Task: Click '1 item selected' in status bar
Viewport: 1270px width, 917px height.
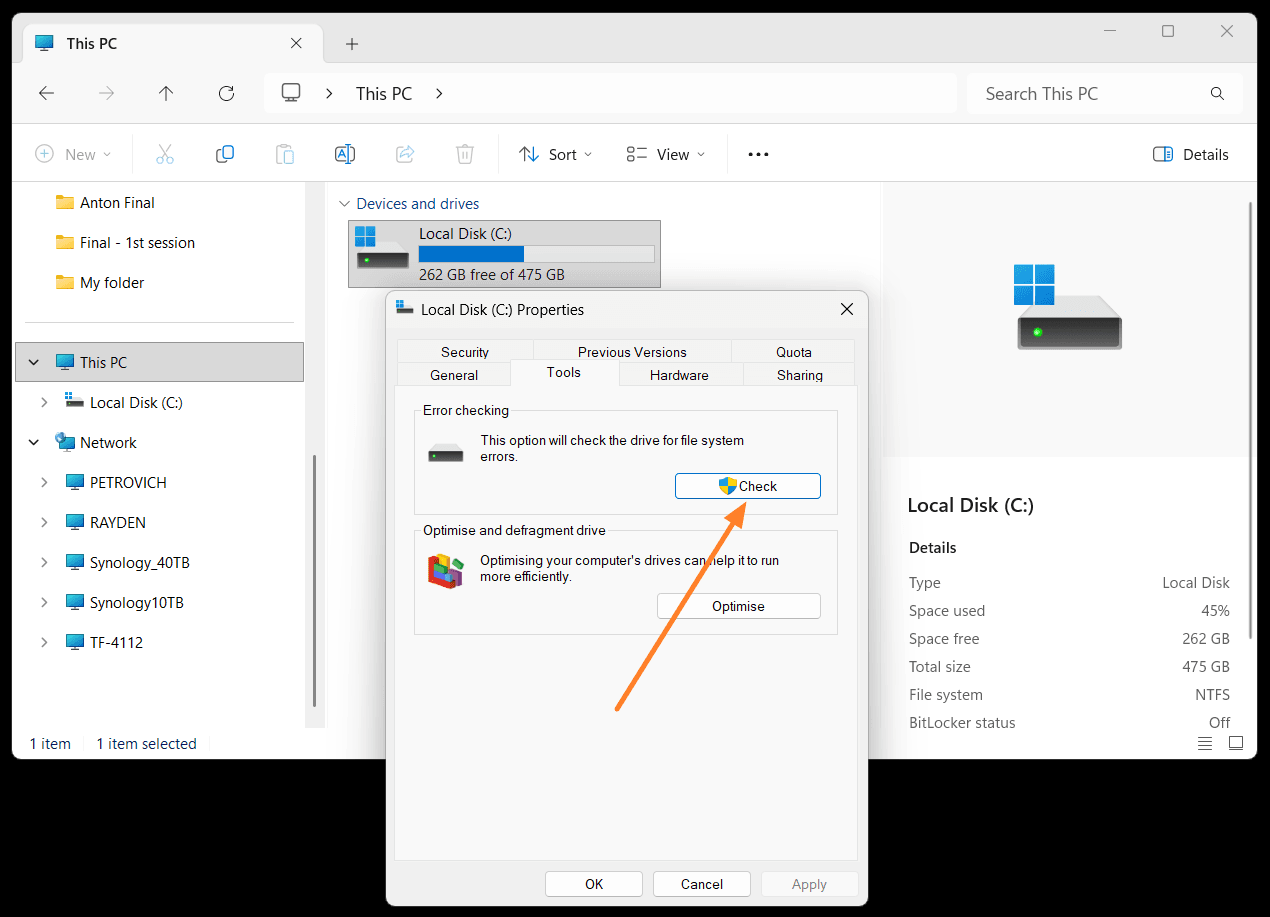Action: pyautogui.click(x=146, y=743)
